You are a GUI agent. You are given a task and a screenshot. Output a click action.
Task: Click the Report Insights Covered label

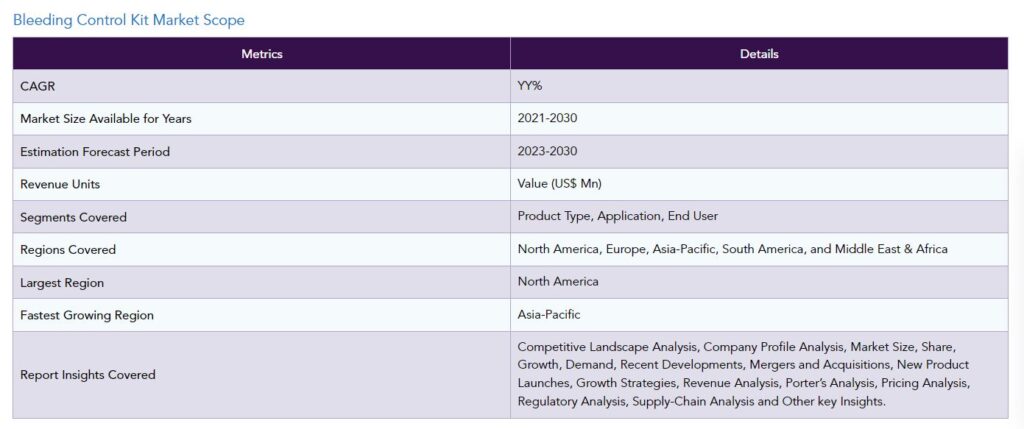point(88,375)
